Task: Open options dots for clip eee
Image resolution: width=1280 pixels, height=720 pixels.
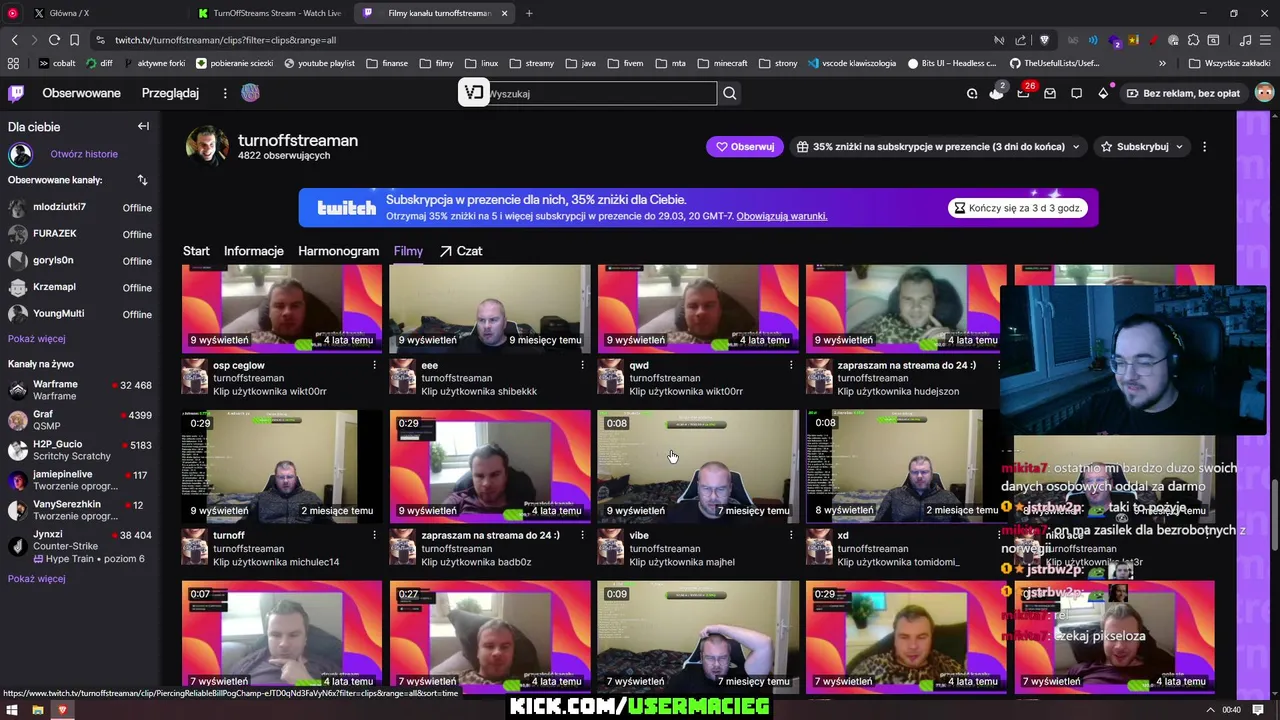Action: (582, 365)
